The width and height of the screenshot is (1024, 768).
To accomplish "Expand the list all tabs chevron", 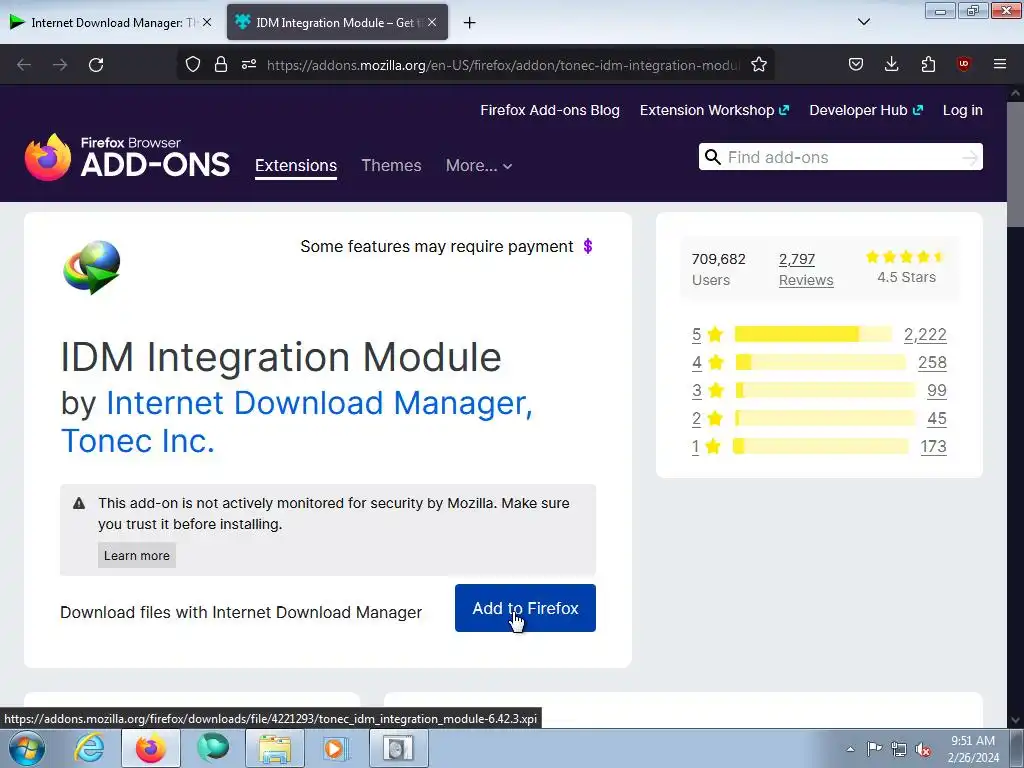I will (x=863, y=22).
